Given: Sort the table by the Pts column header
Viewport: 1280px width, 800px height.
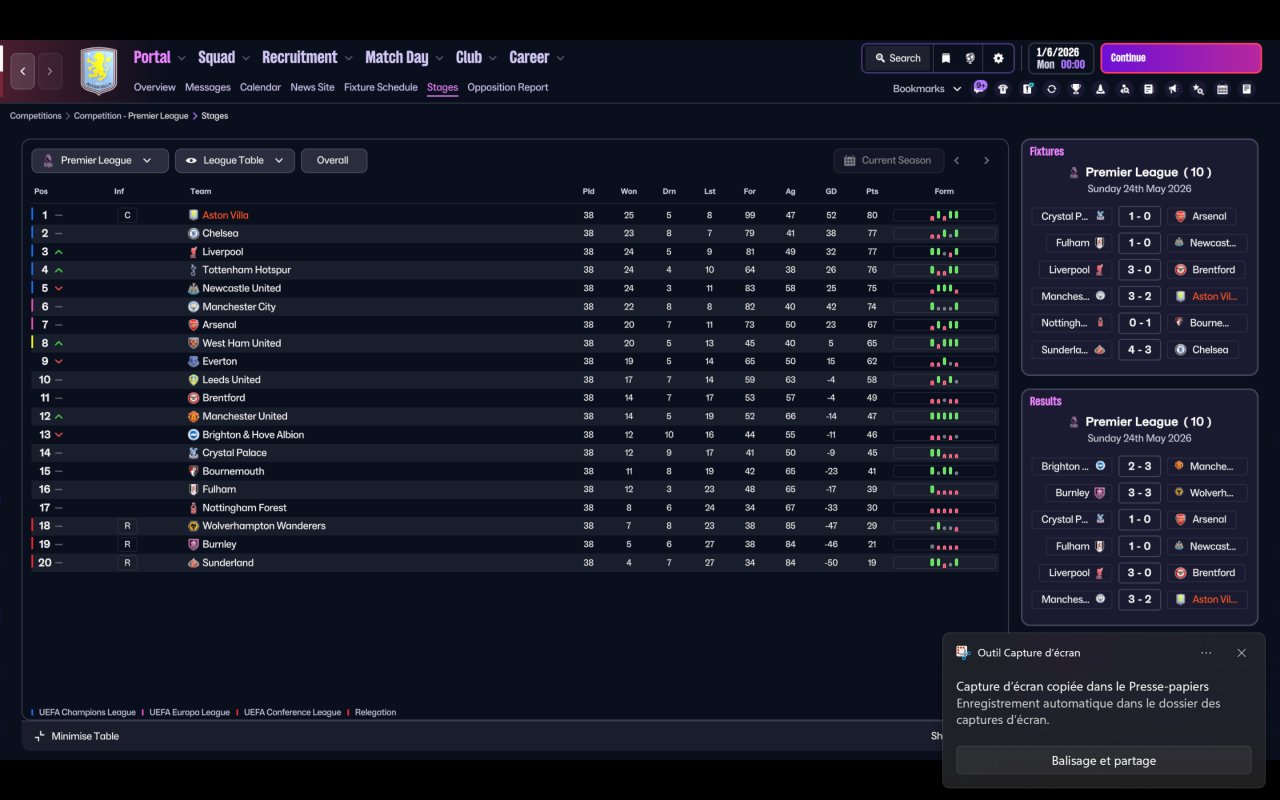Looking at the screenshot, I should tap(872, 191).
